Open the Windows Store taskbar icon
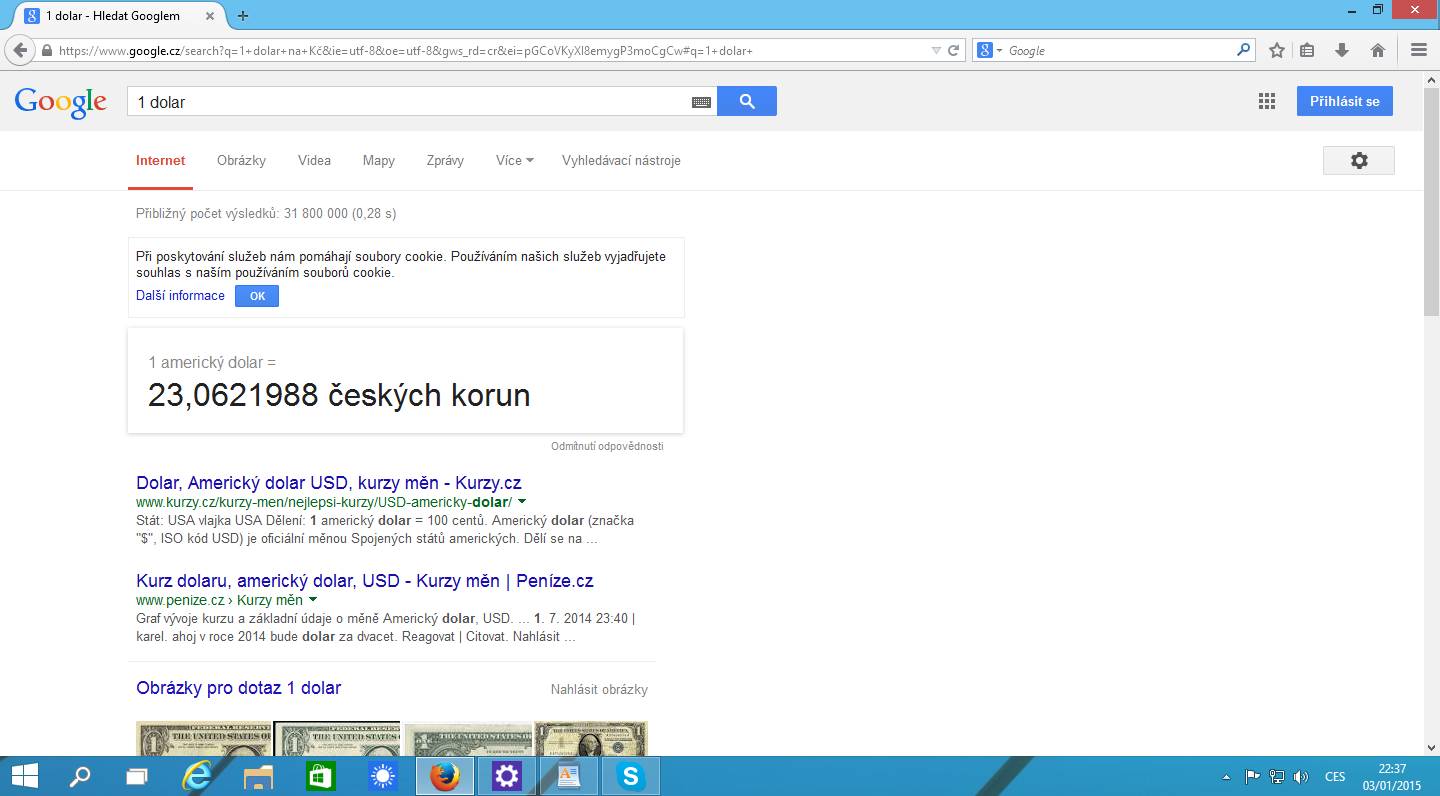1440x796 pixels. 320,776
